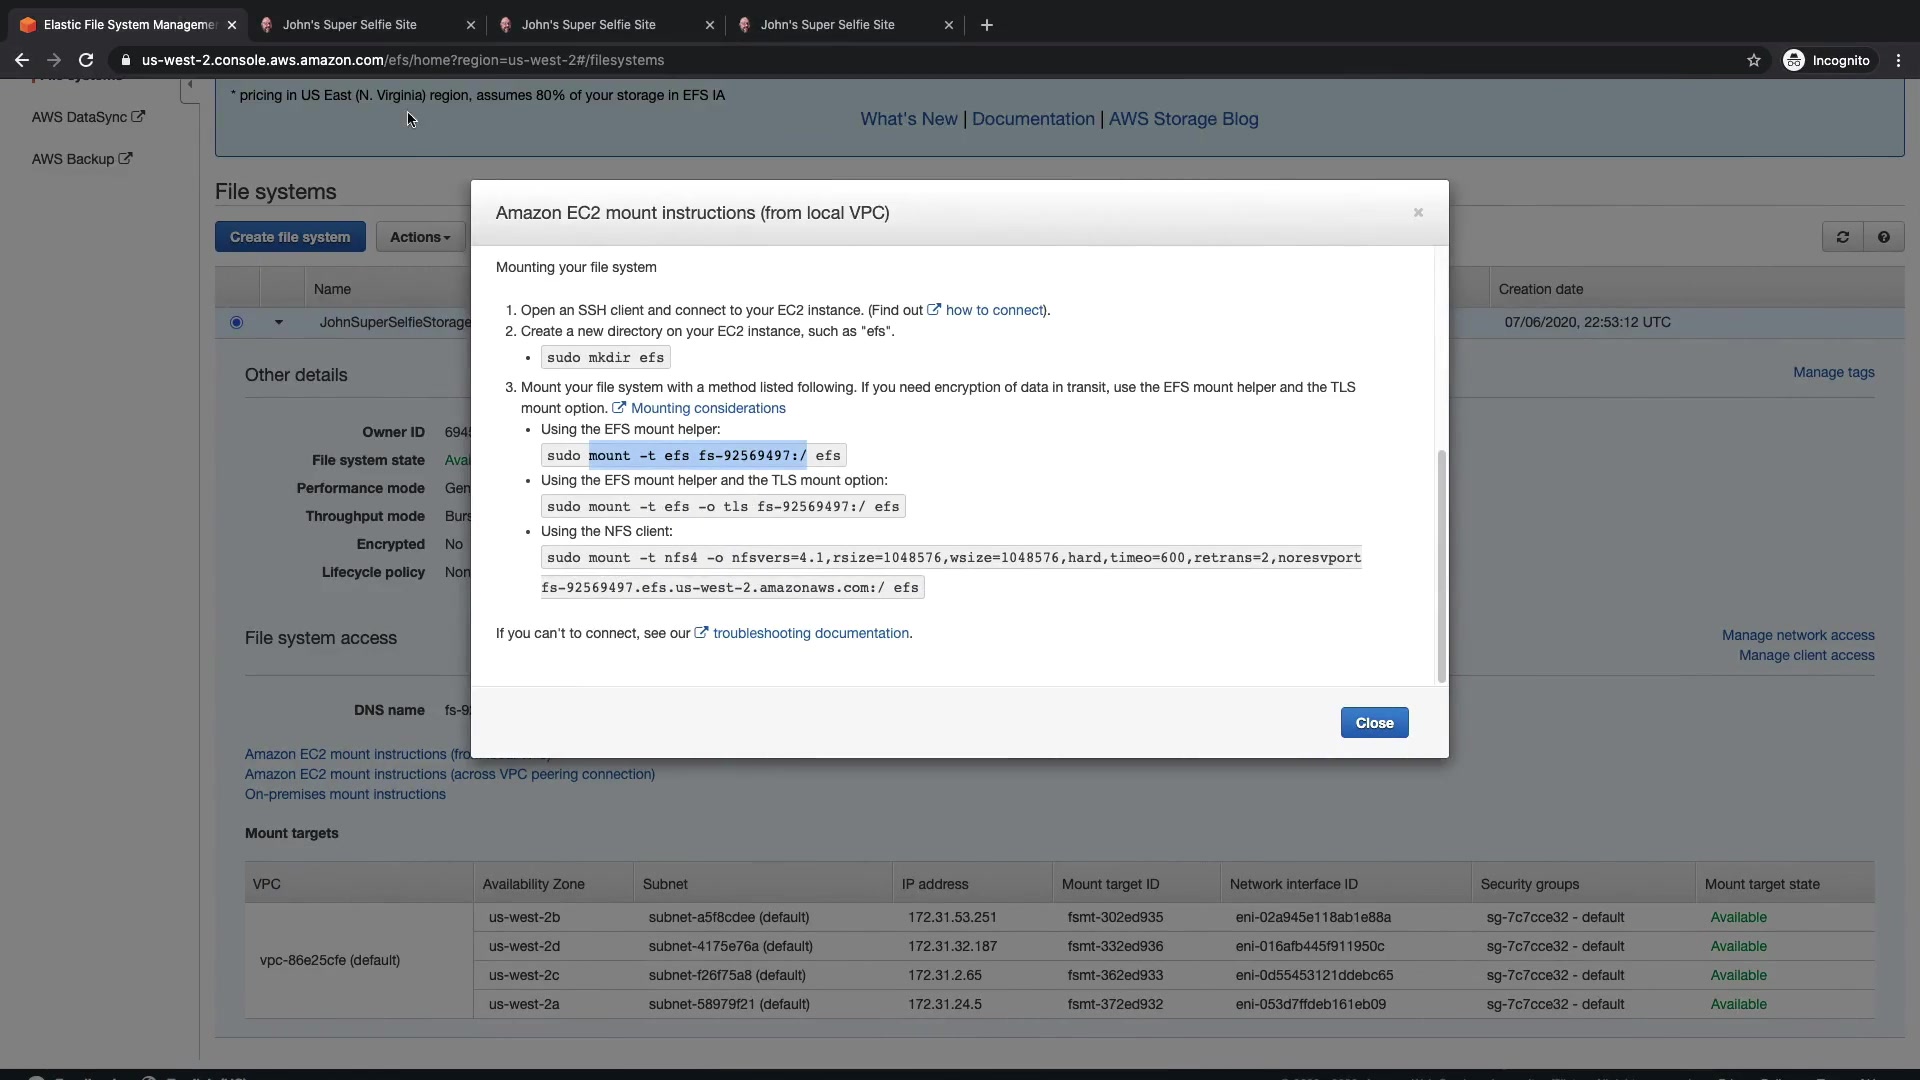Open the Mounting considerations link
Viewport: 1920px width, 1080px height.
click(x=707, y=408)
